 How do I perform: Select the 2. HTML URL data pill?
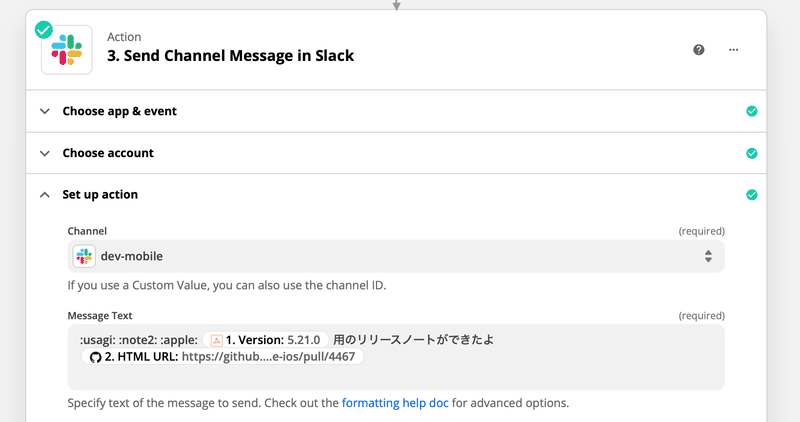pos(222,357)
